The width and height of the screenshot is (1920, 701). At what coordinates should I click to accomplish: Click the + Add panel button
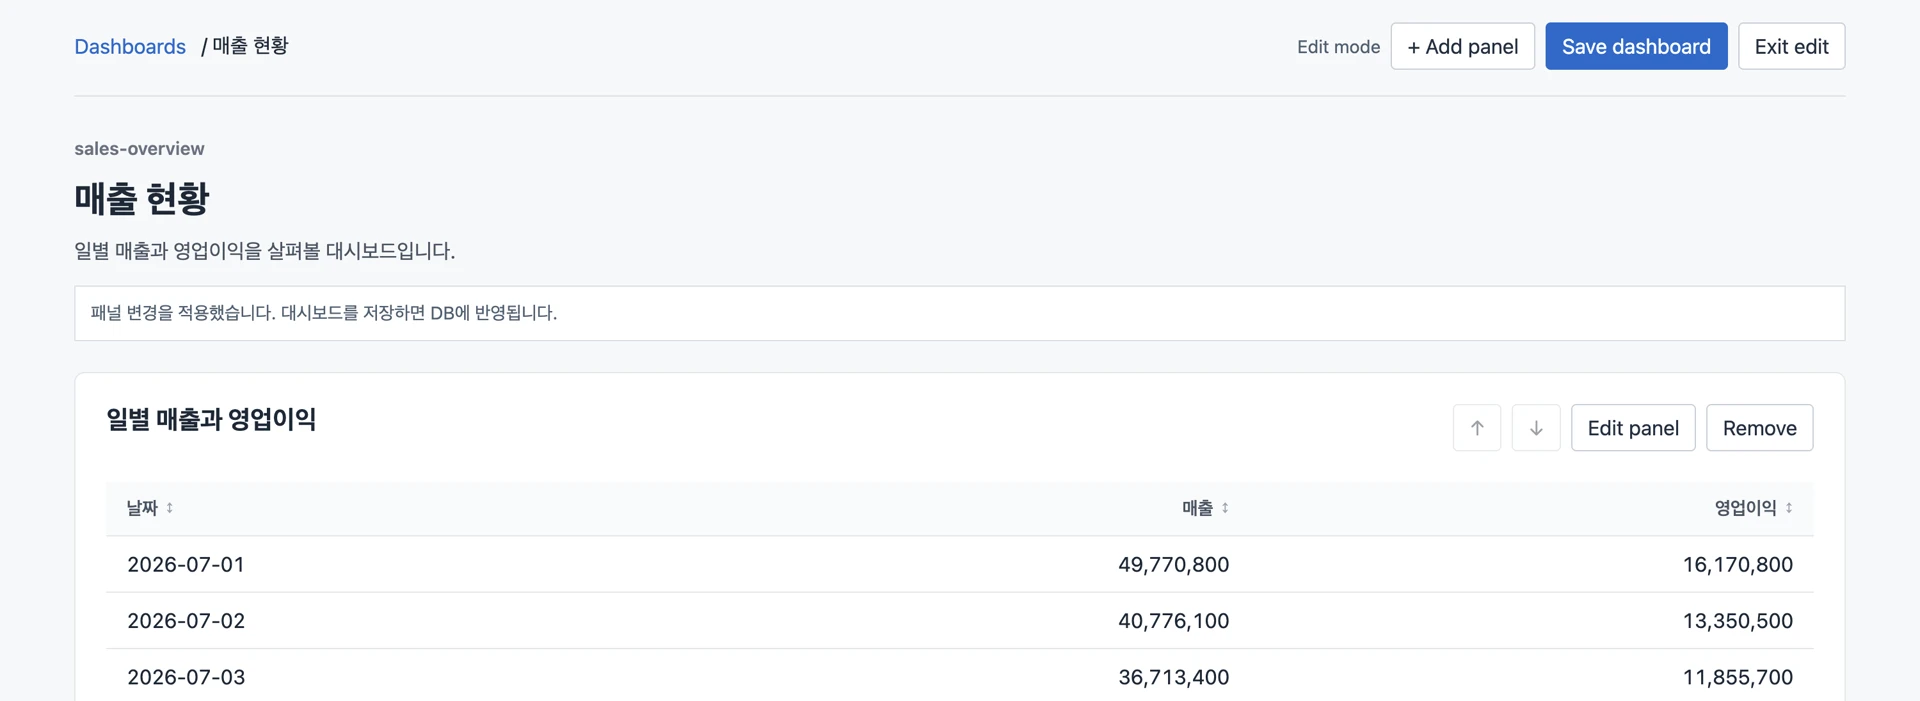point(1462,46)
